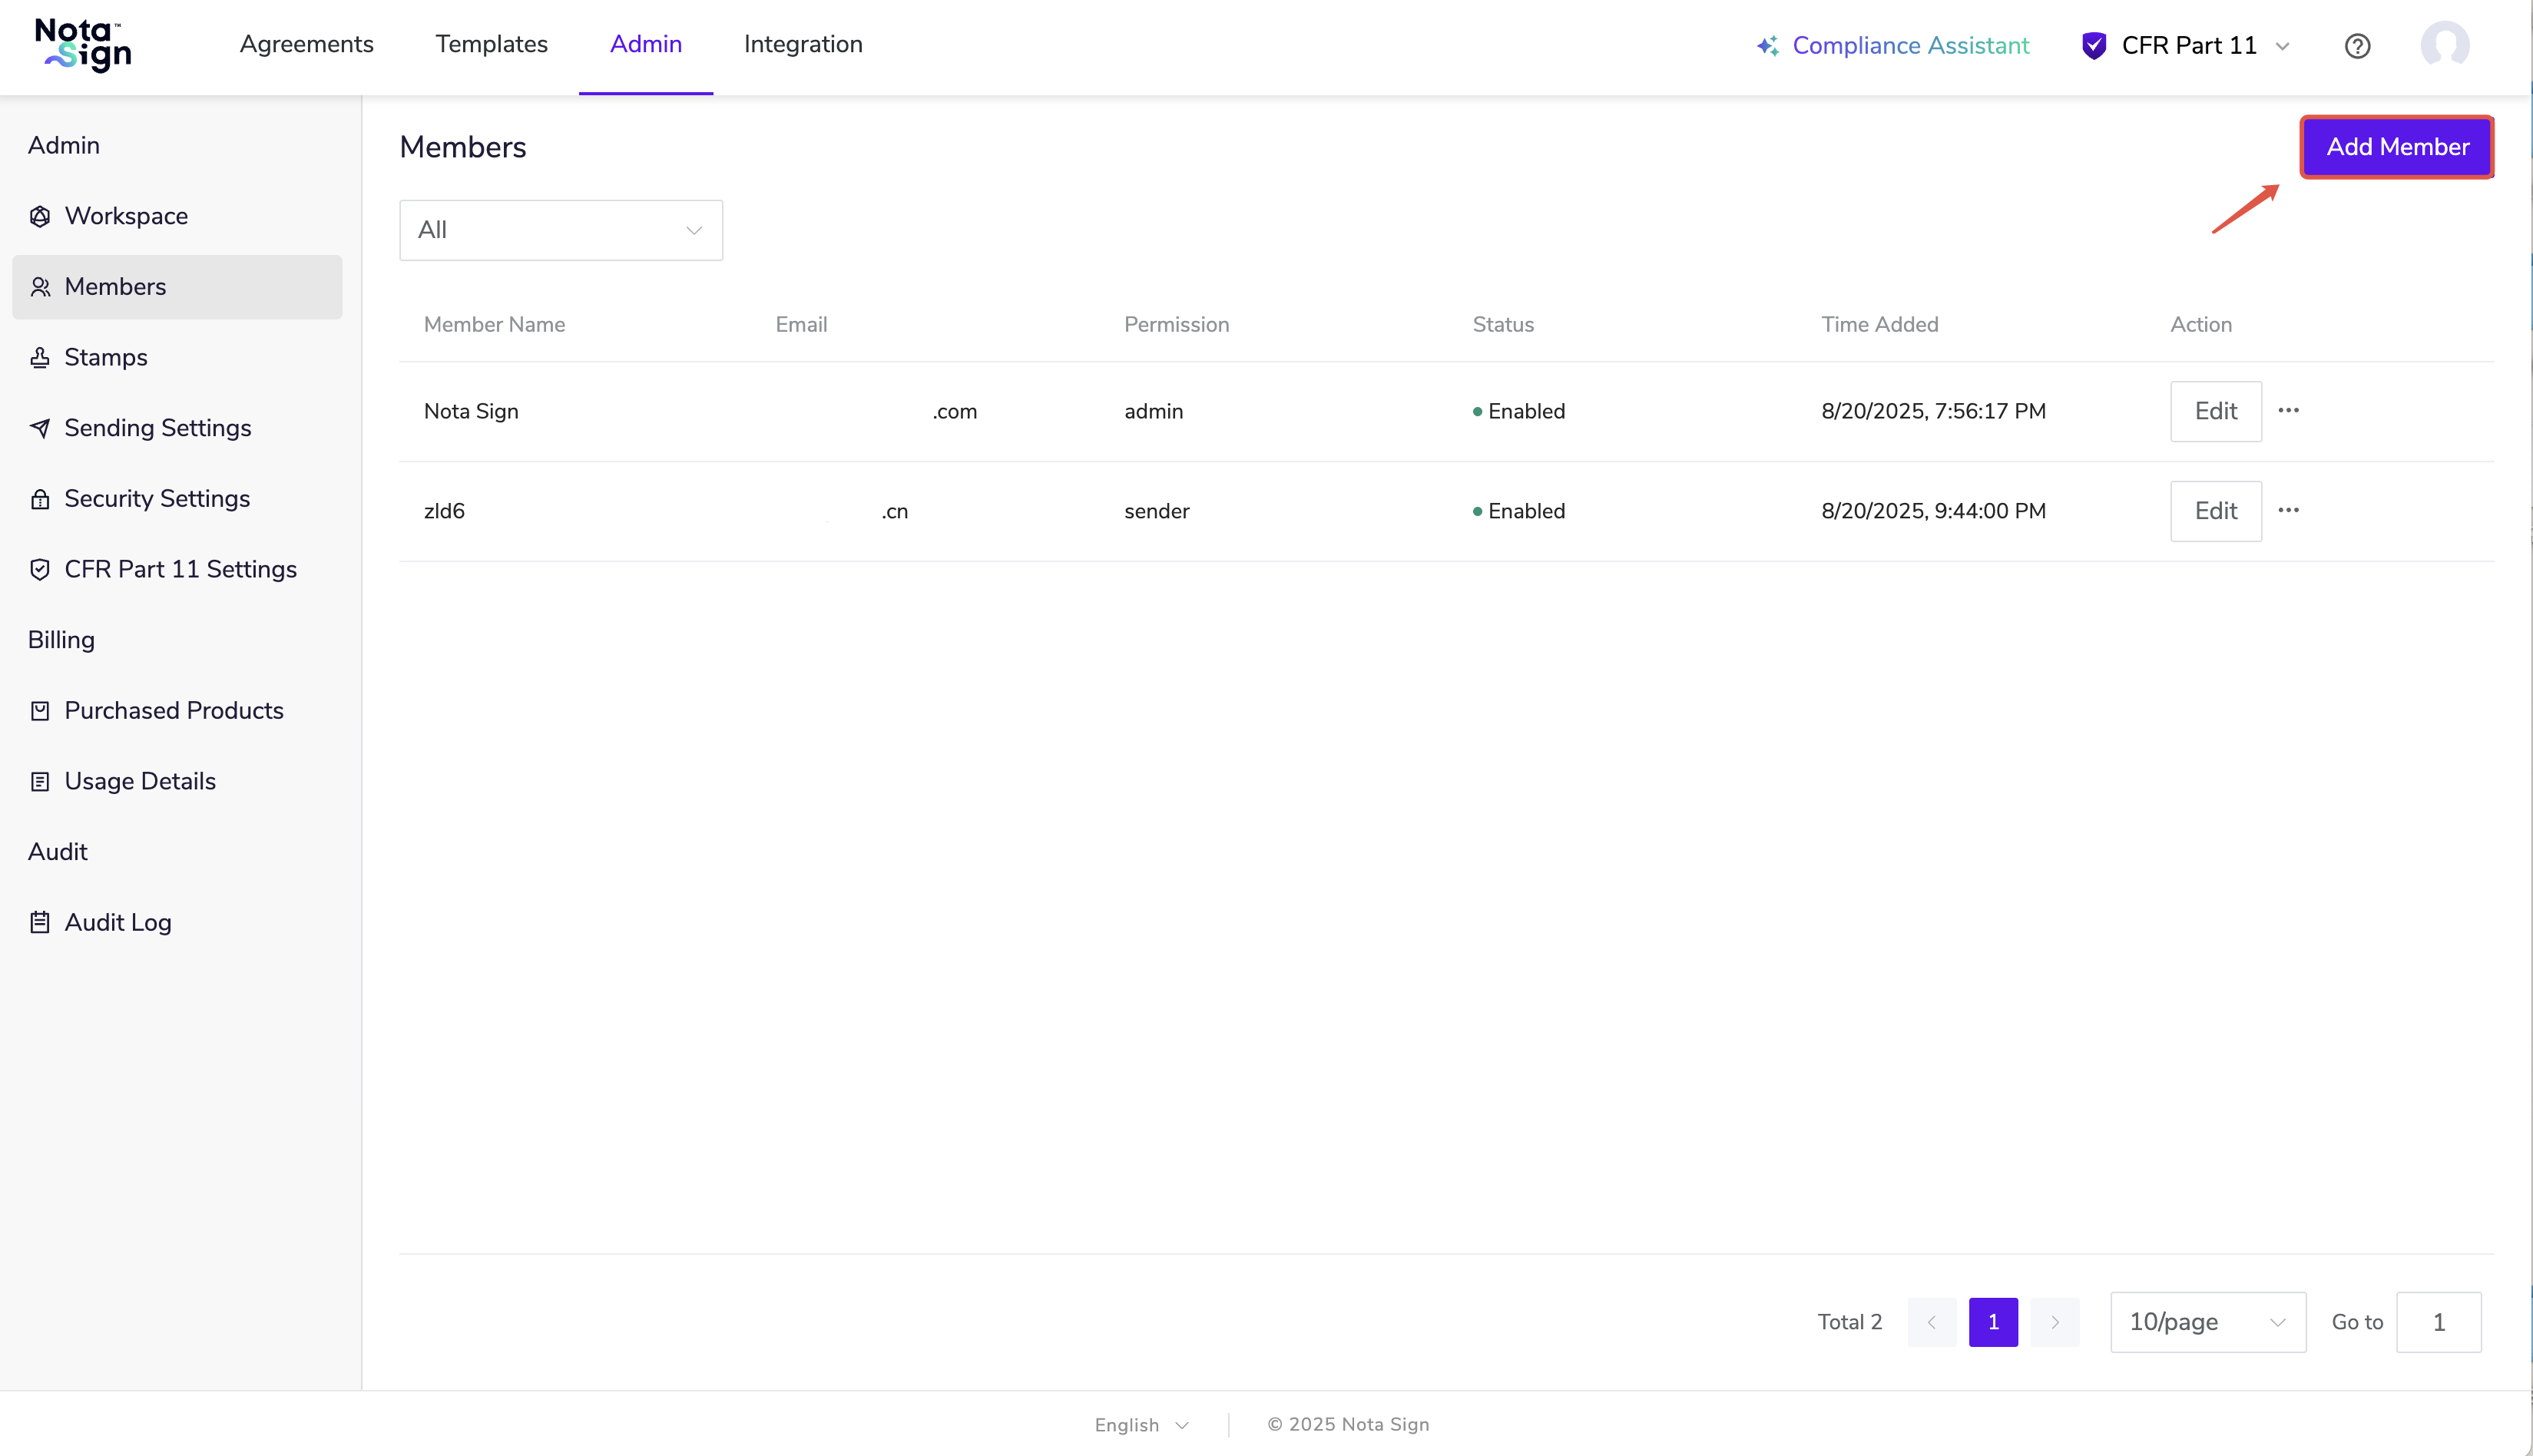Open more actions for zld6 member
Screen dimensions: 2533x1456
(2288, 511)
